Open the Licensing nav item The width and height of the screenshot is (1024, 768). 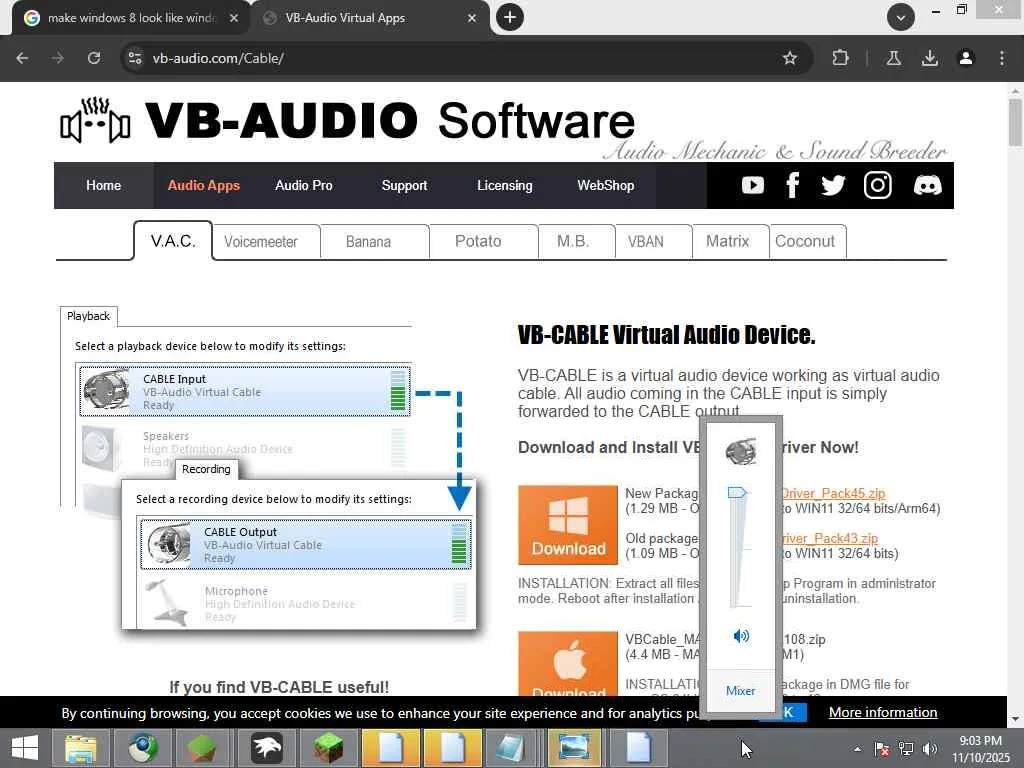[504, 185]
